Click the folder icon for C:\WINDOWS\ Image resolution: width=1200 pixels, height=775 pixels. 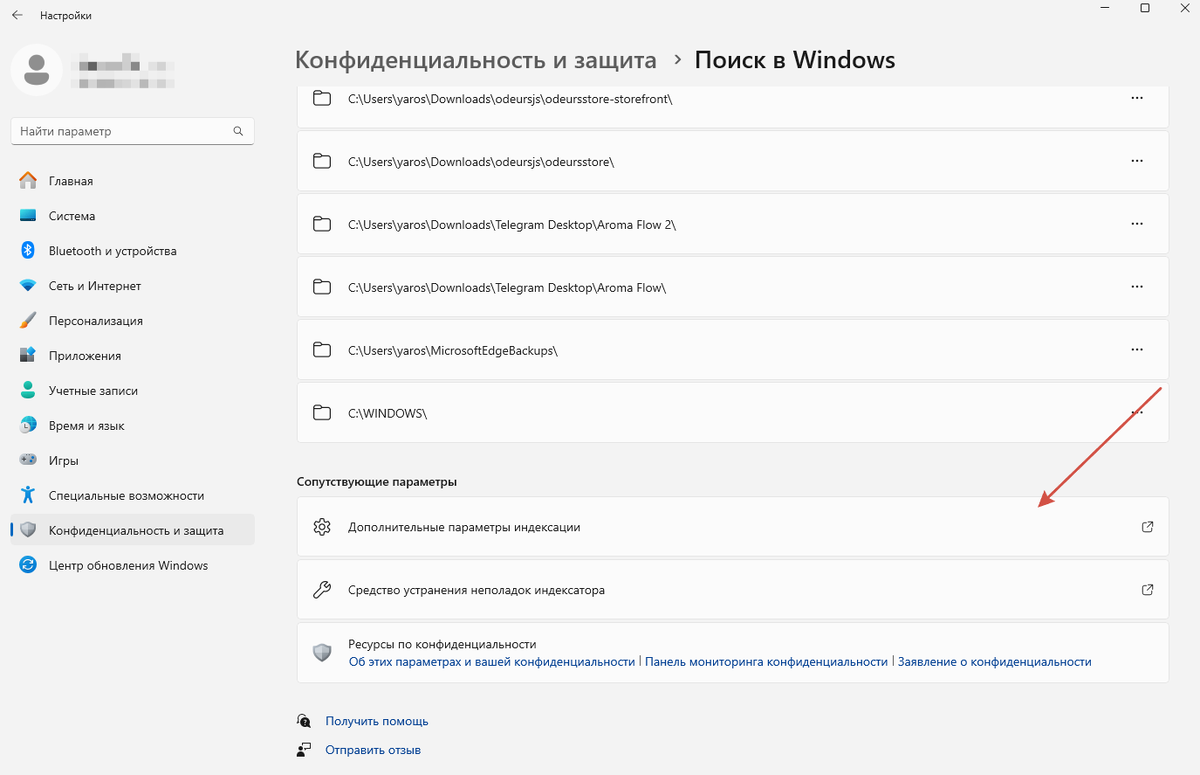pos(322,413)
